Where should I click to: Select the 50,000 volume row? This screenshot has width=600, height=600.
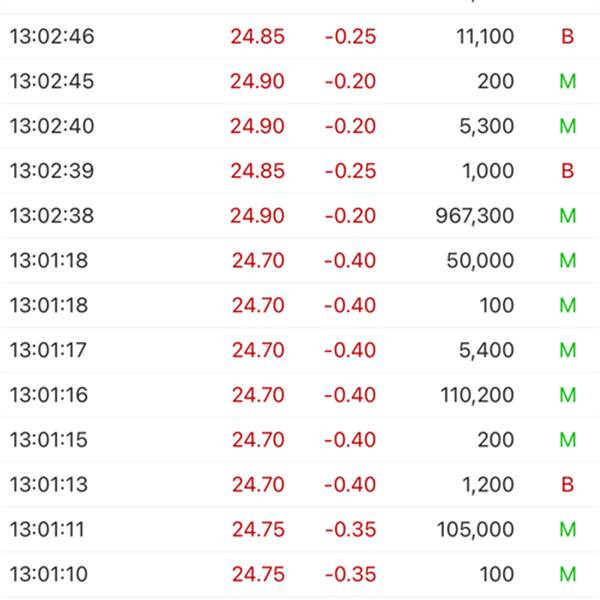pos(300,260)
